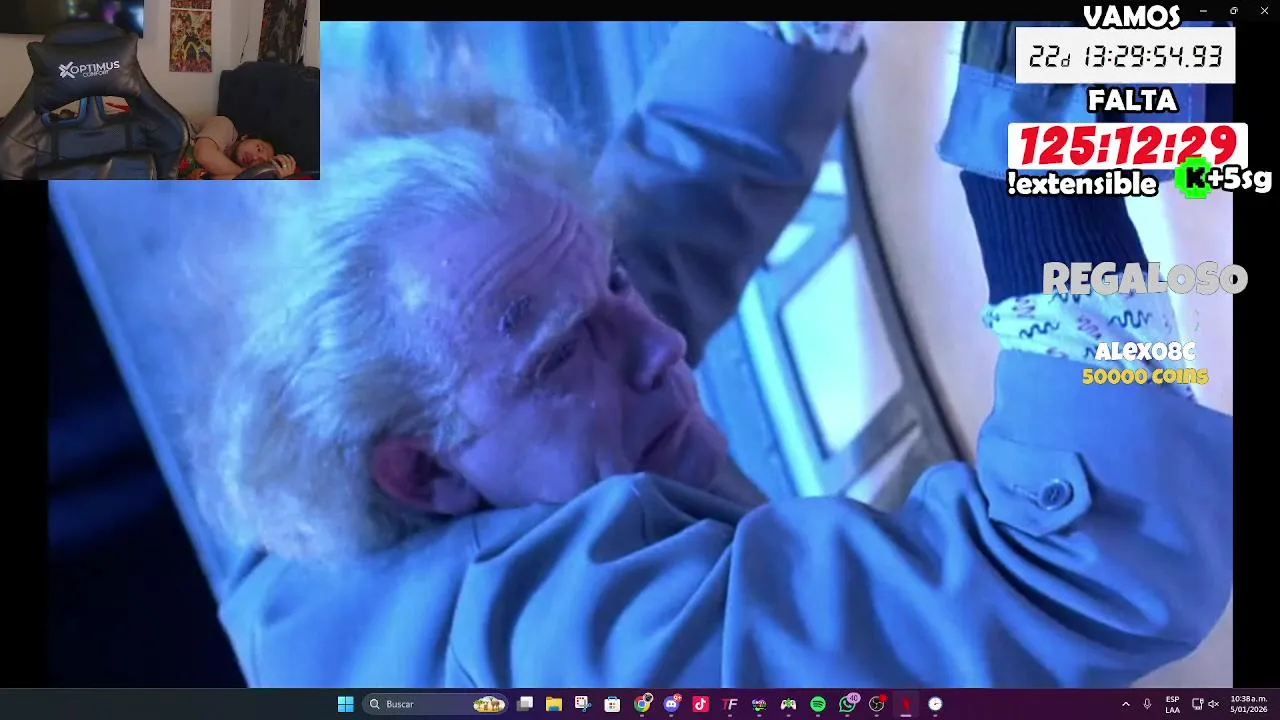Image resolution: width=1280 pixels, height=720 pixels.
Task: Open ESP LAA language switcher
Action: tap(1172, 704)
